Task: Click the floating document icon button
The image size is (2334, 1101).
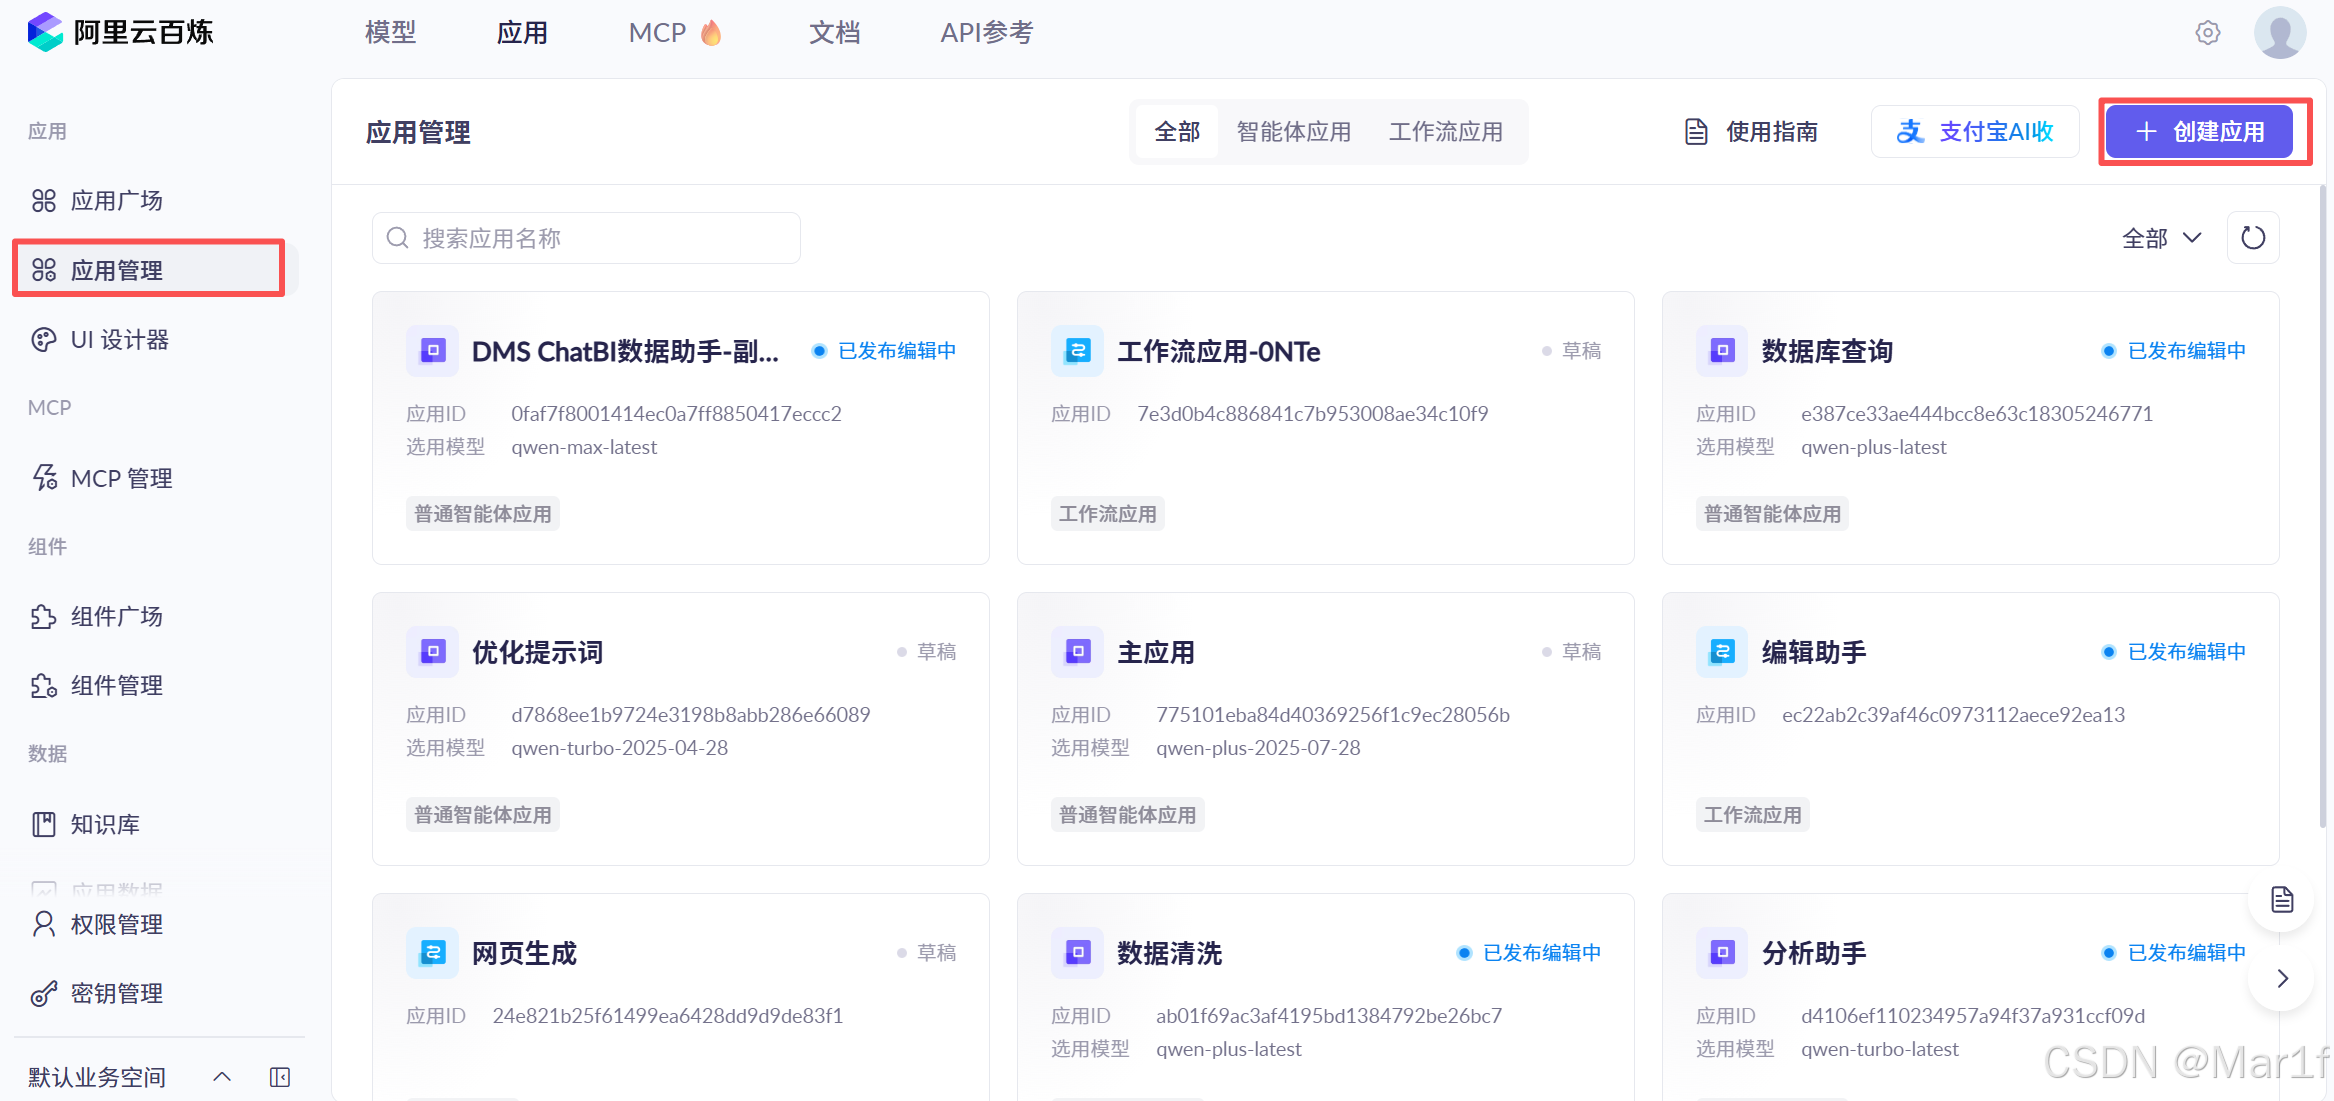Action: (x=2281, y=900)
